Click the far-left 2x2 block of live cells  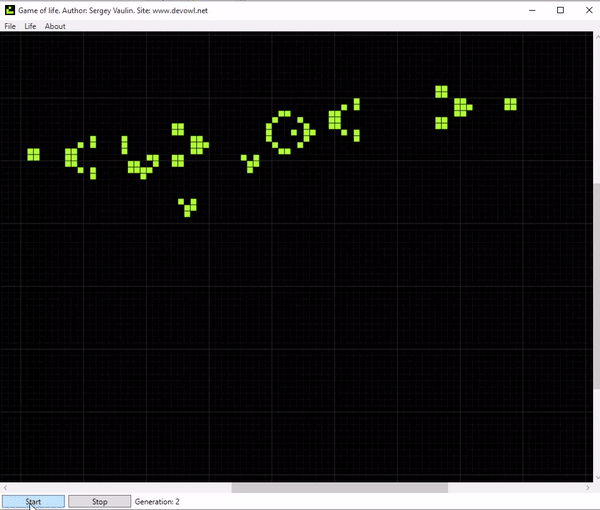[x=34, y=155]
